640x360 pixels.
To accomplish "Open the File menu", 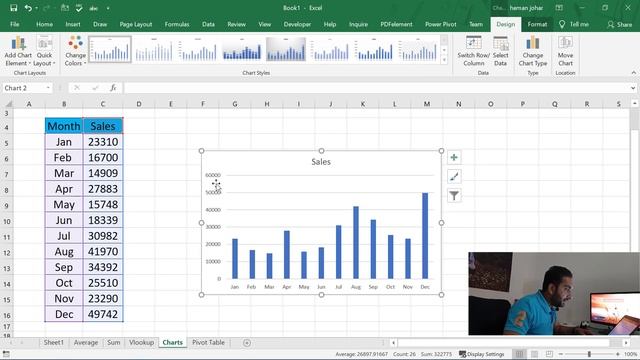I will (x=15, y=24).
